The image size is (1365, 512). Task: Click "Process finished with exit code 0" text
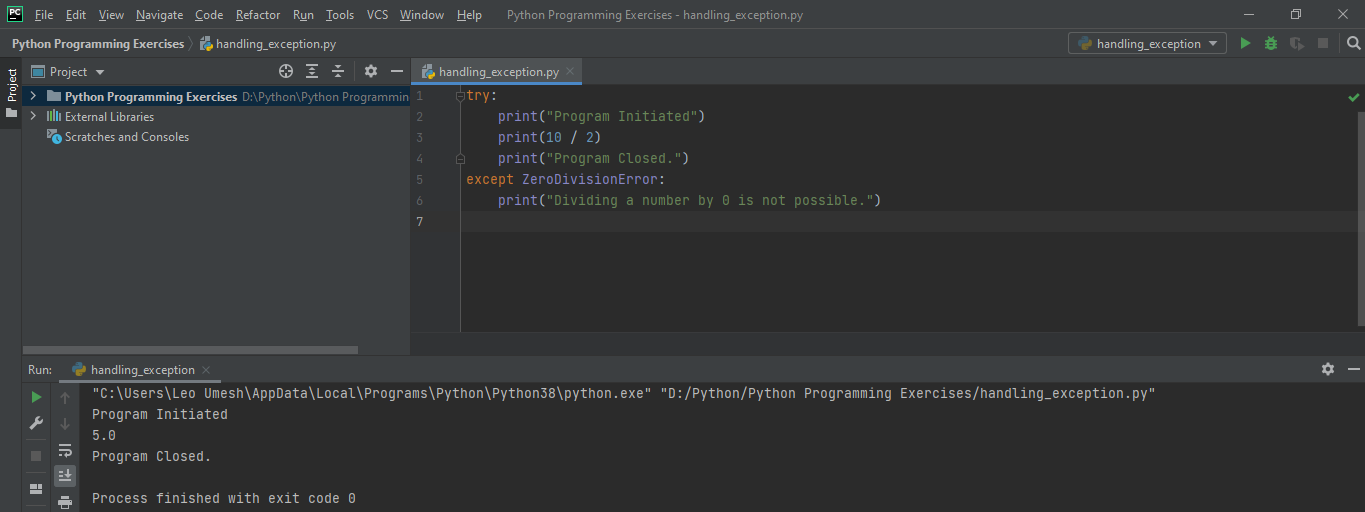tap(224, 498)
